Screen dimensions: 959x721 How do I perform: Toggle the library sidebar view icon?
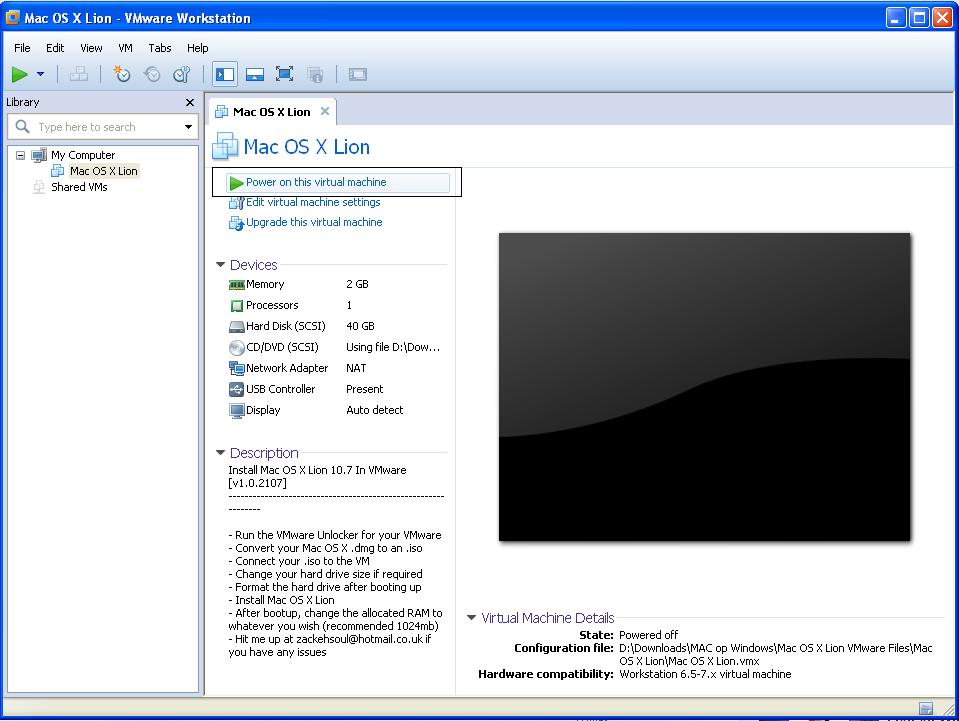click(225, 75)
